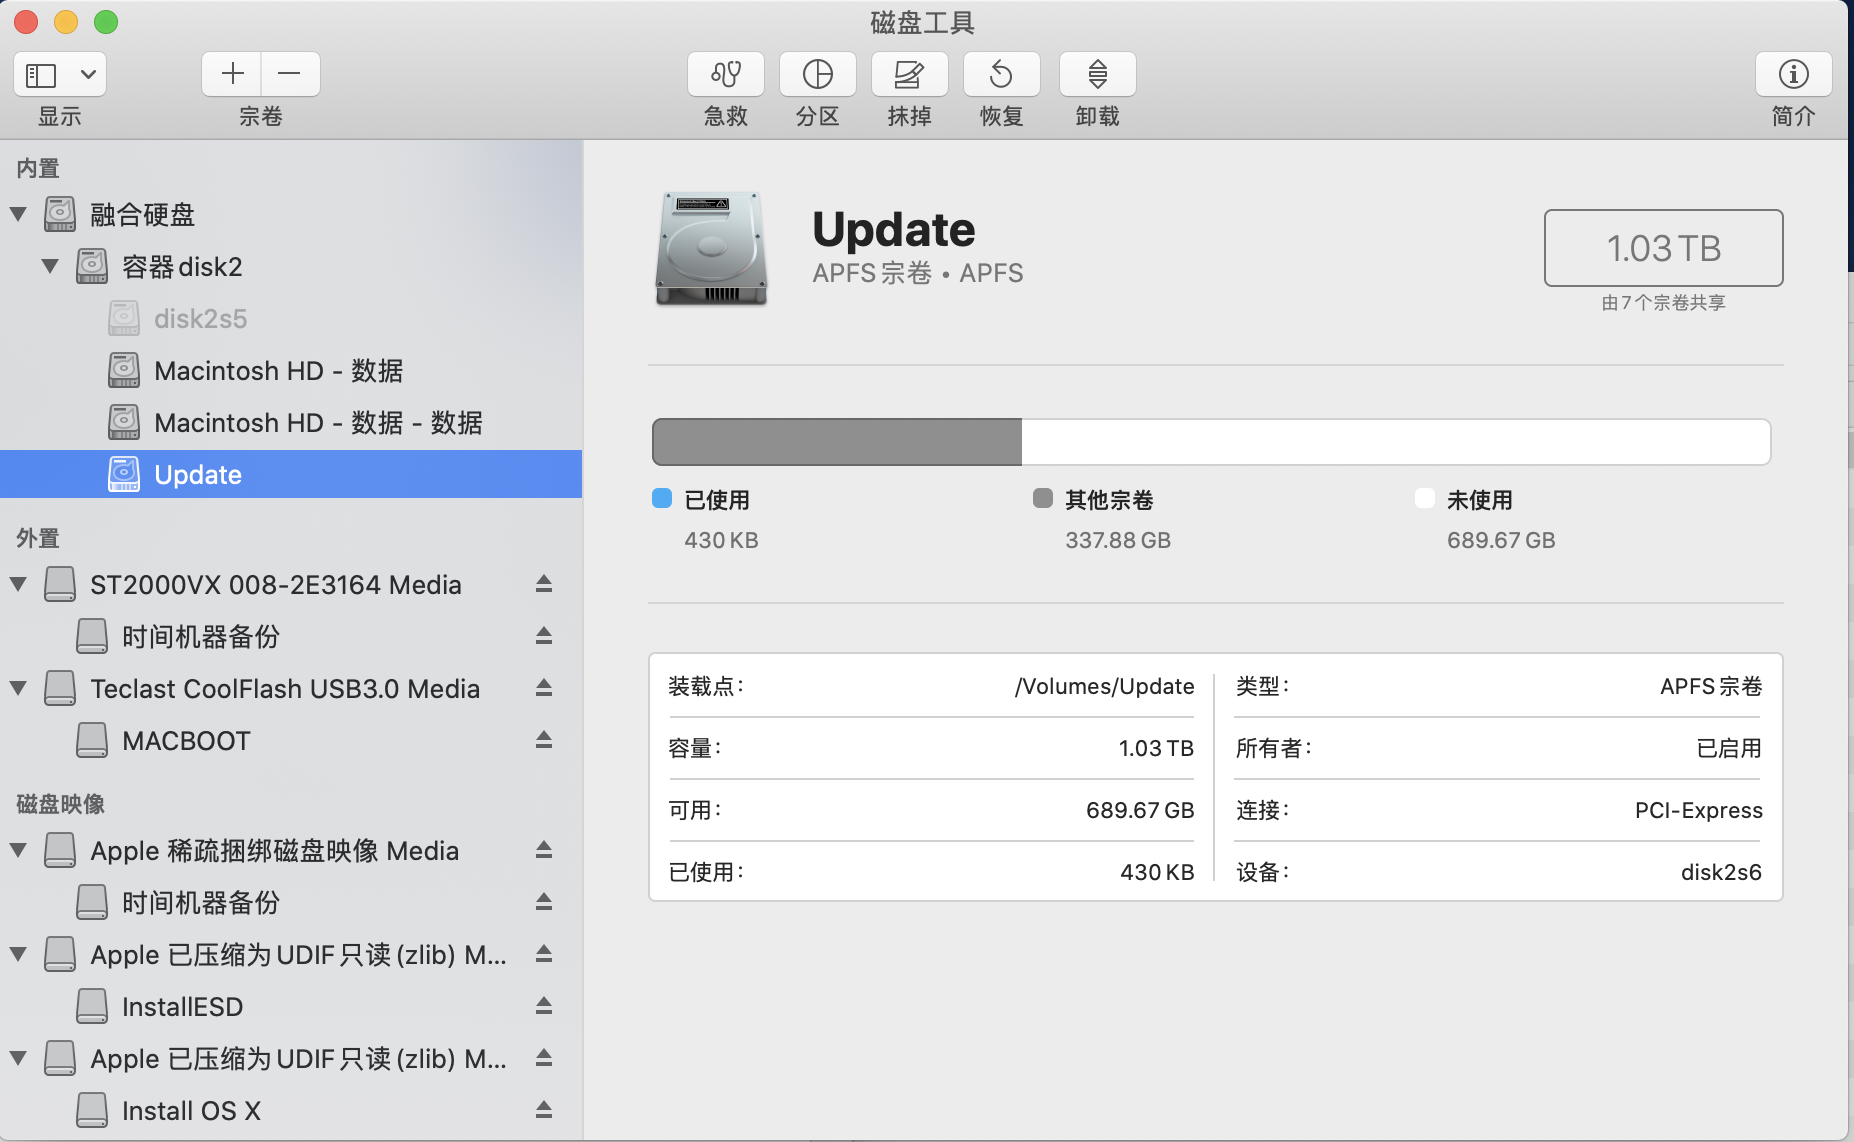
Task: Click the Erase (抹掉) toolbar icon
Action: pos(909,75)
